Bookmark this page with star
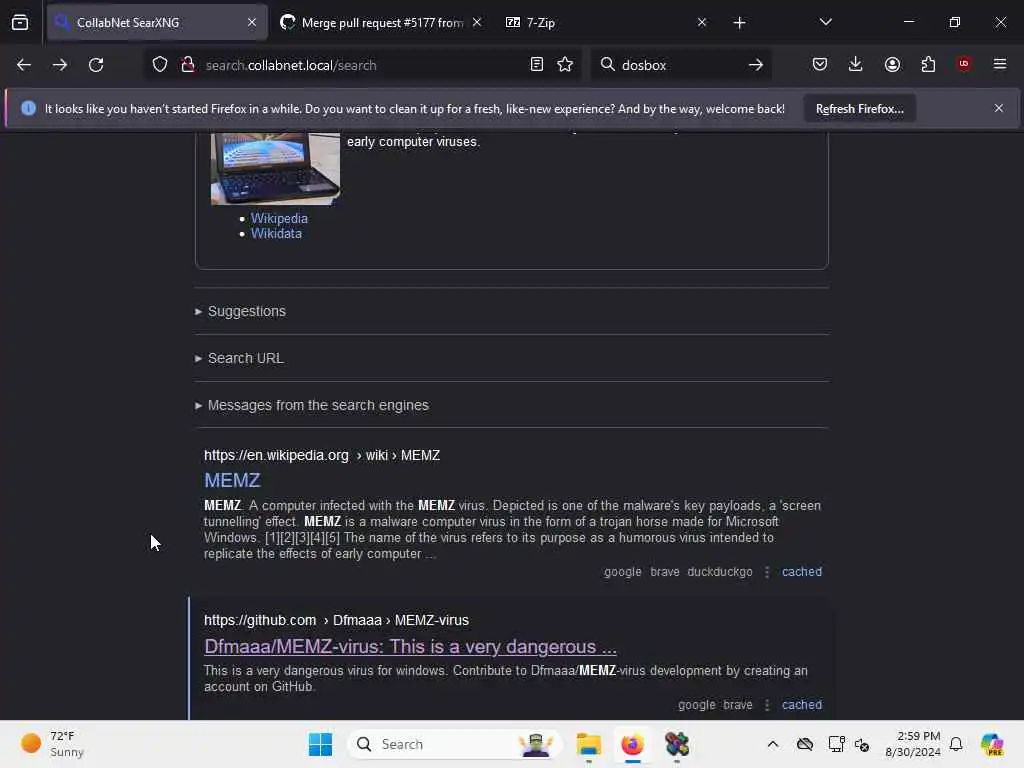Viewport: 1024px width, 768px height. point(565,64)
